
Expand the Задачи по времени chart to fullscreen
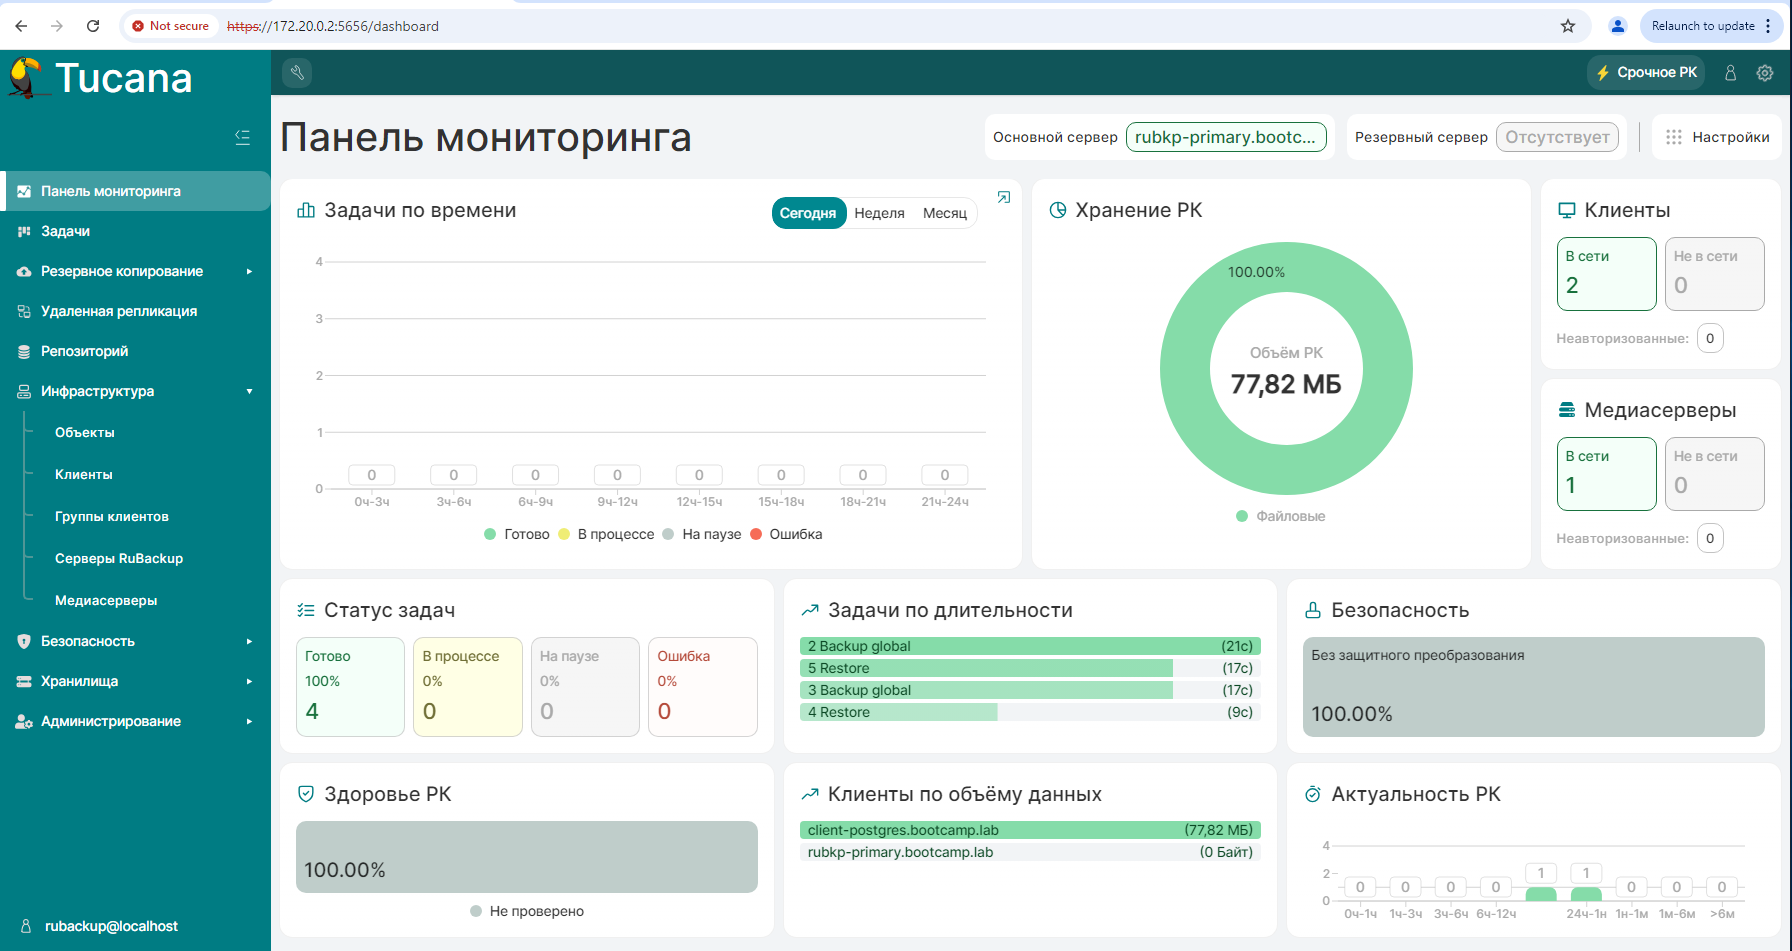click(x=1004, y=198)
